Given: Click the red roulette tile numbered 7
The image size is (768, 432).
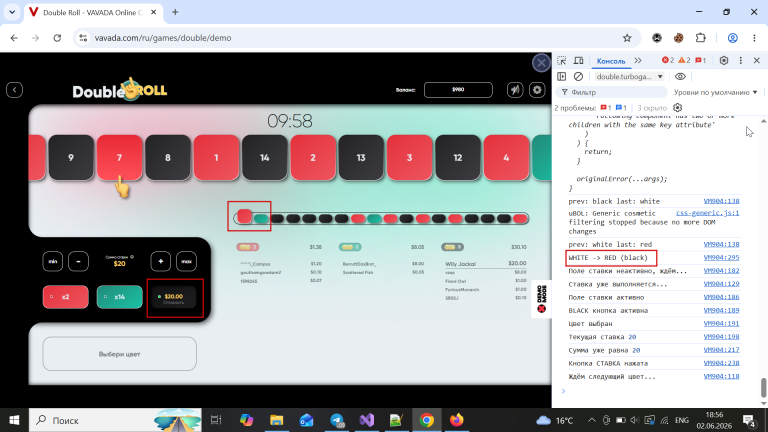Looking at the screenshot, I should click(120, 158).
